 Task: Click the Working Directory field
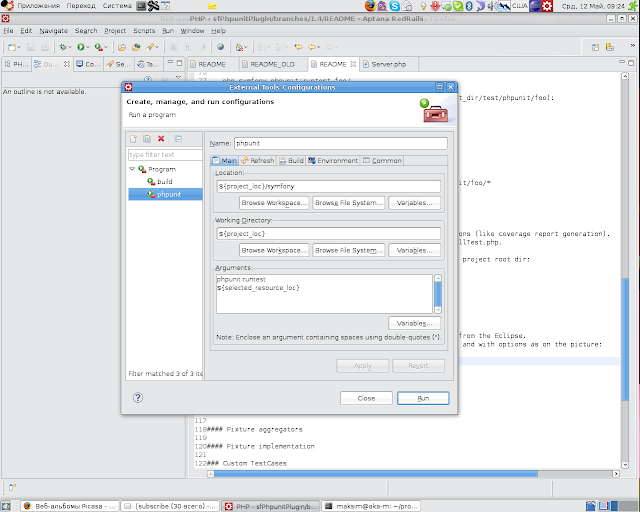pos(329,234)
